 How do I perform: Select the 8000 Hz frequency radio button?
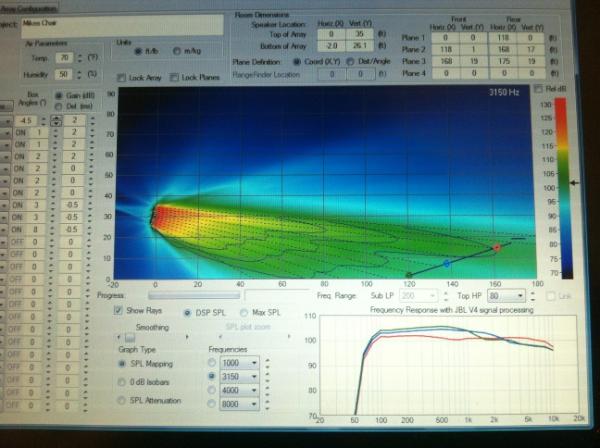[x=212, y=404]
